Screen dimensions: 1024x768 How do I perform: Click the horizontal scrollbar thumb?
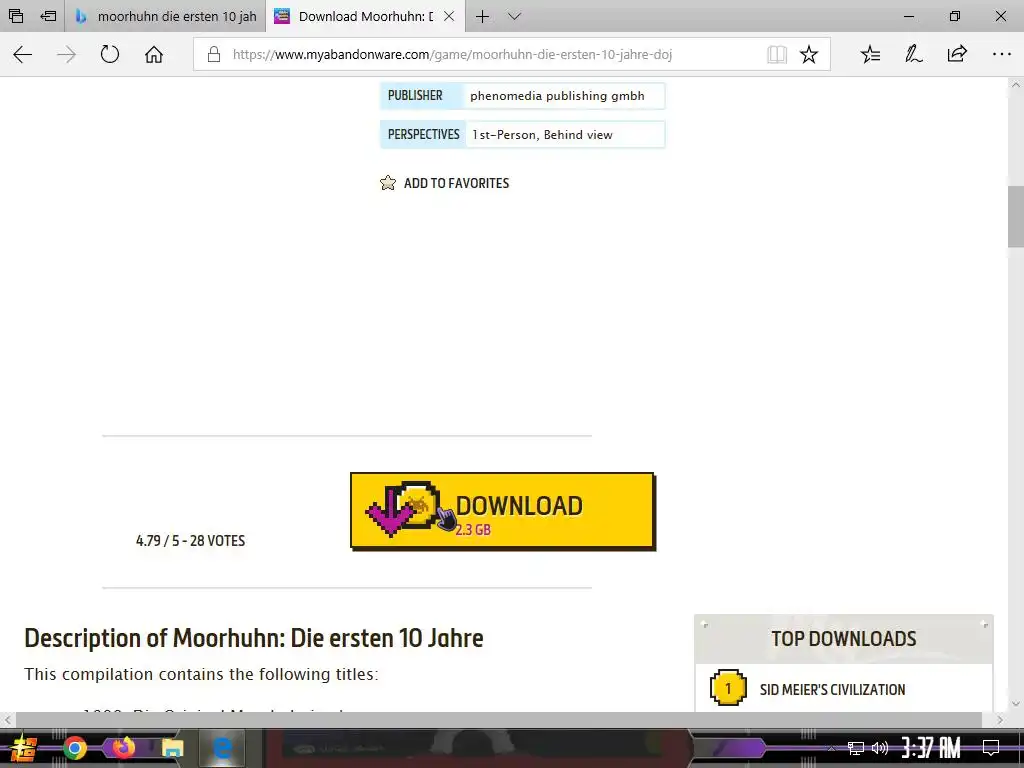[499, 720]
